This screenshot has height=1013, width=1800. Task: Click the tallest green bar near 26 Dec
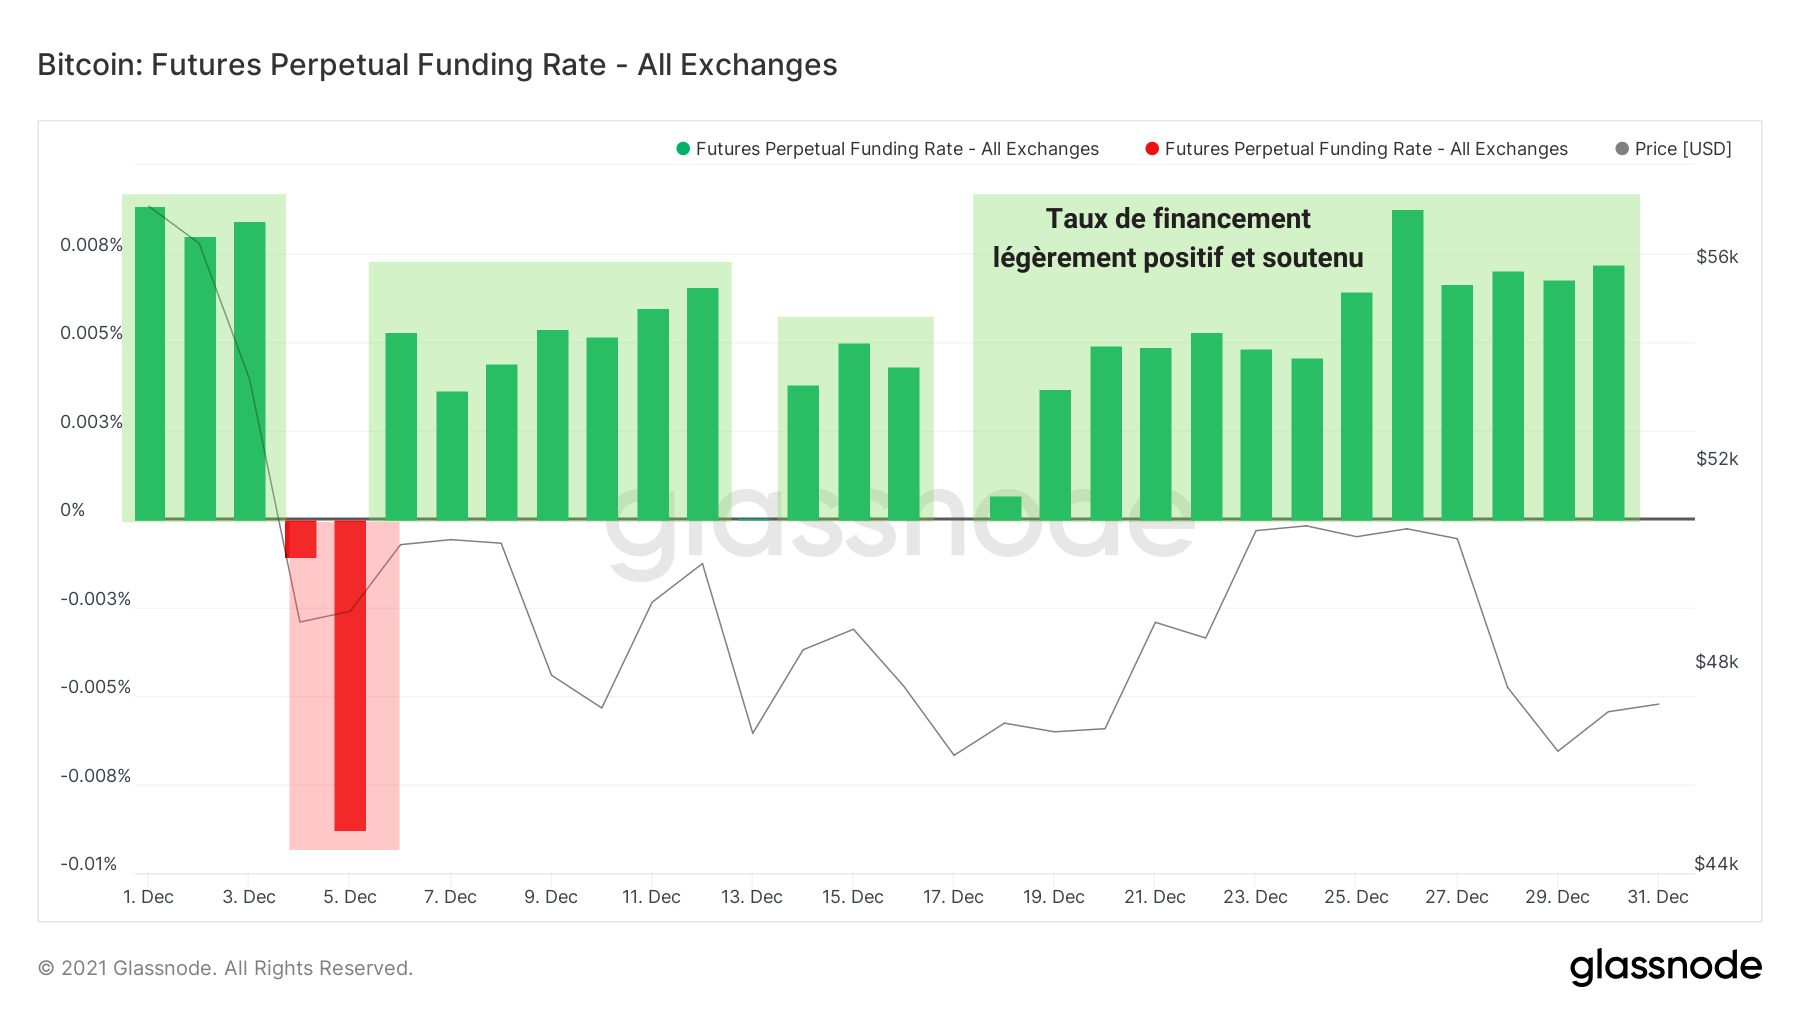[x=1407, y=365]
